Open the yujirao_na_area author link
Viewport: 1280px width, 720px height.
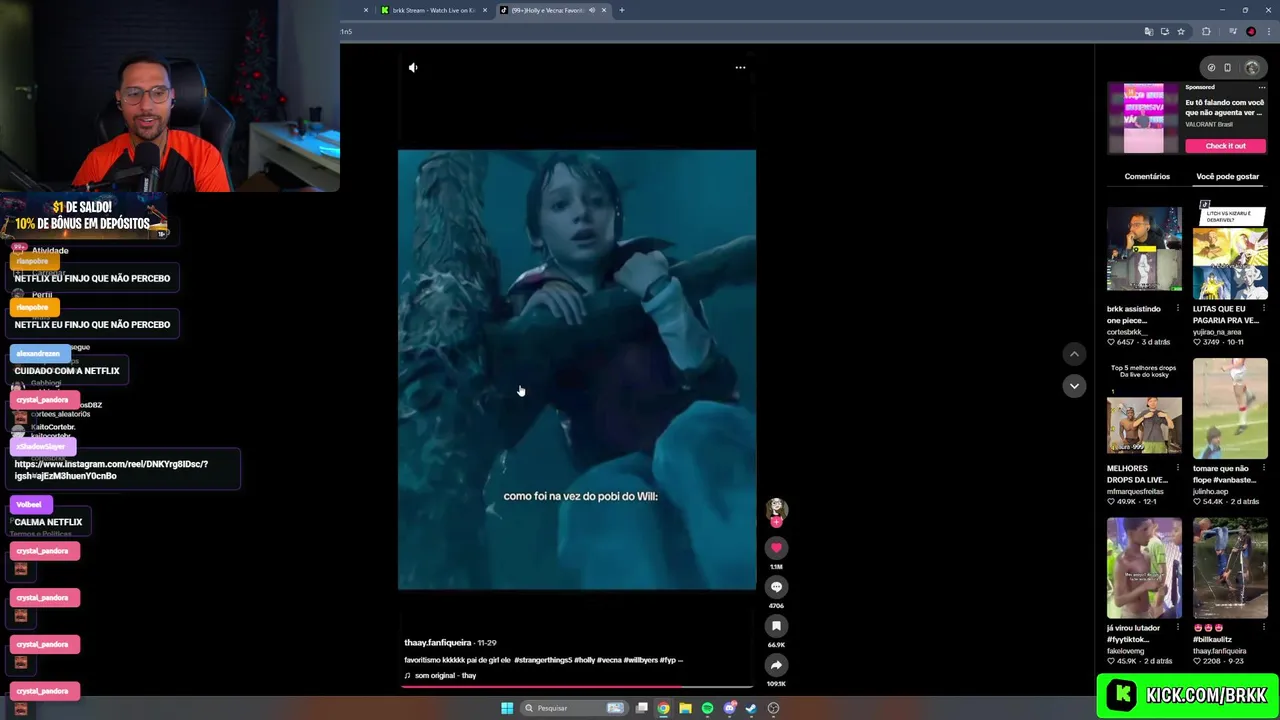pyautogui.click(x=1217, y=332)
